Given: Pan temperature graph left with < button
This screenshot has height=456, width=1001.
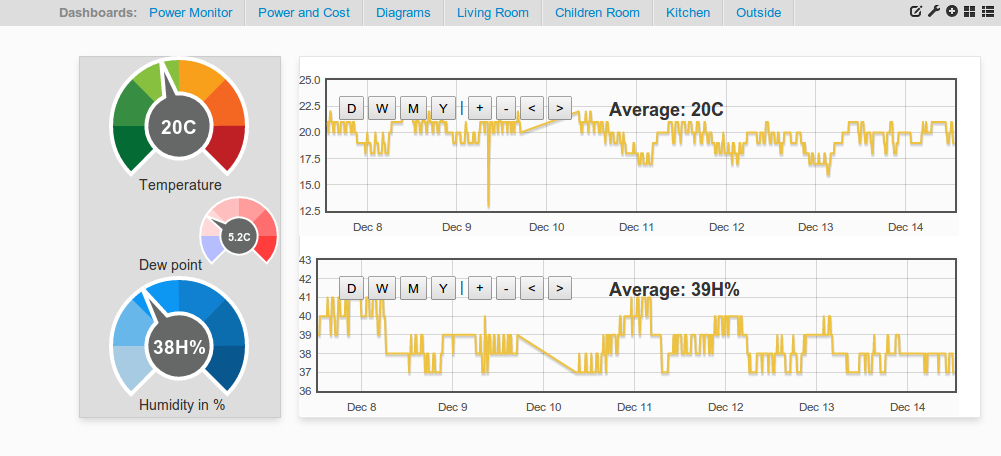Looking at the screenshot, I should [x=531, y=109].
